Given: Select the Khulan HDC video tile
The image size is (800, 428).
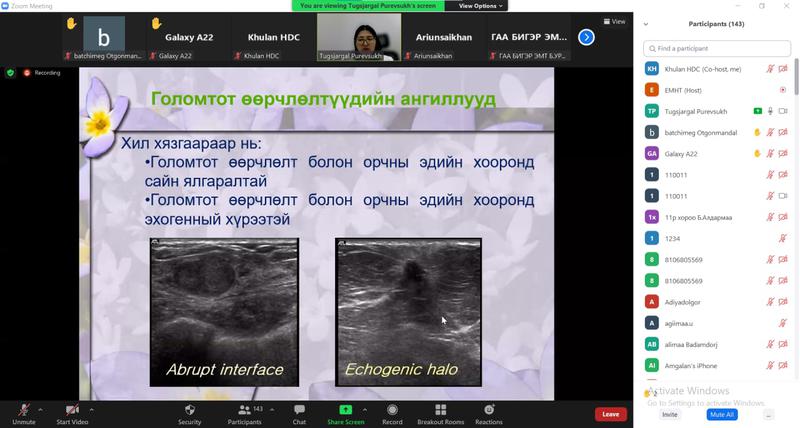Looking at the screenshot, I should [x=273, y=37].
